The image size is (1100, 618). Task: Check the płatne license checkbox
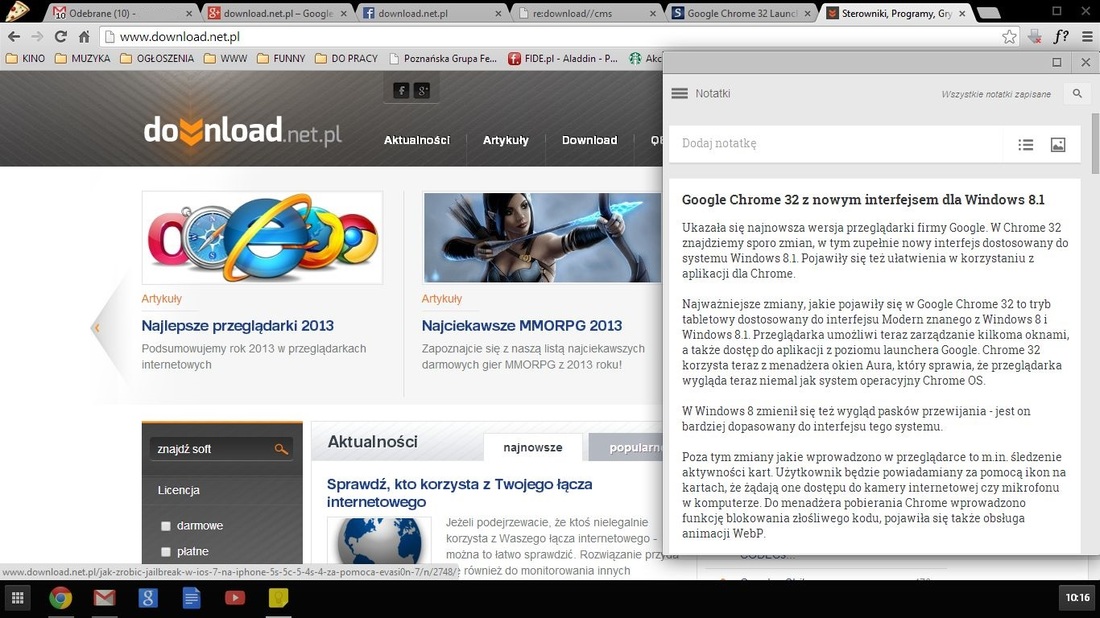[x=166, y=552]
